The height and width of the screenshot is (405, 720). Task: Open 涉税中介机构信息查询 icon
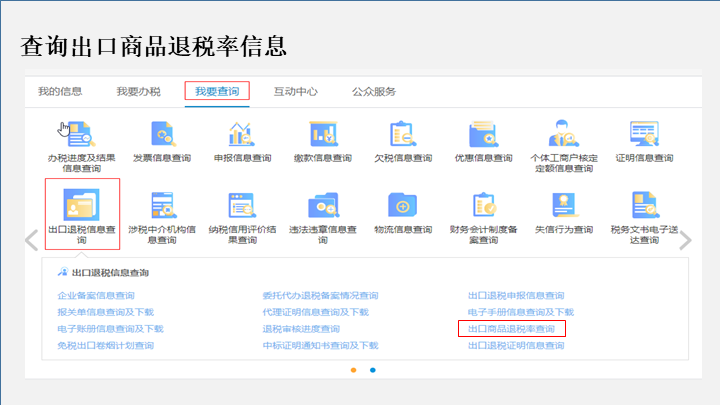[x=162, y=205]
